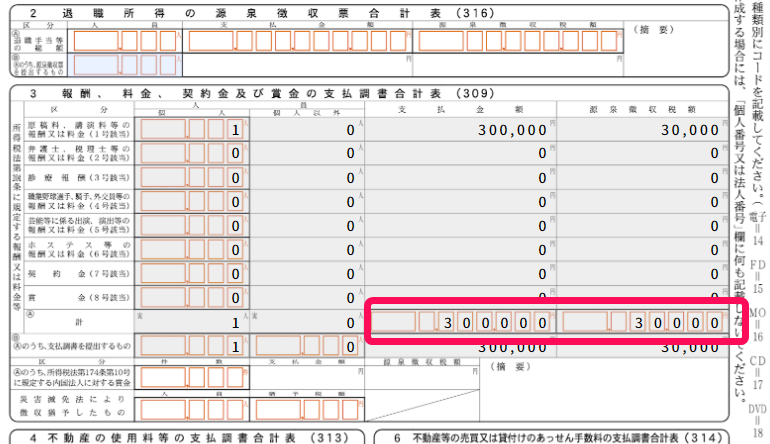
Task: Click the section 3 heading 報酬、料金、契約金及び賞金 (309)
Action: click(262, 93)
